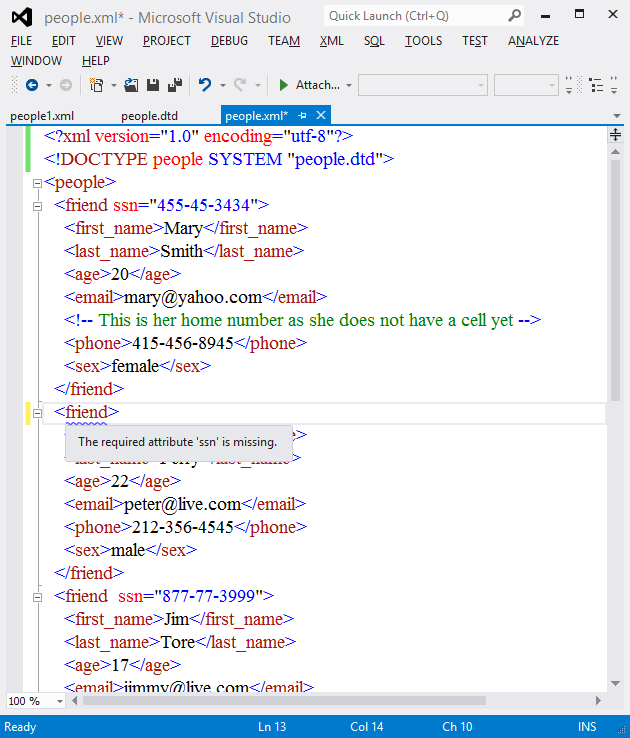Close the people.xml tab
This screenshot has width=630, height=738.
tap(321, 115)
